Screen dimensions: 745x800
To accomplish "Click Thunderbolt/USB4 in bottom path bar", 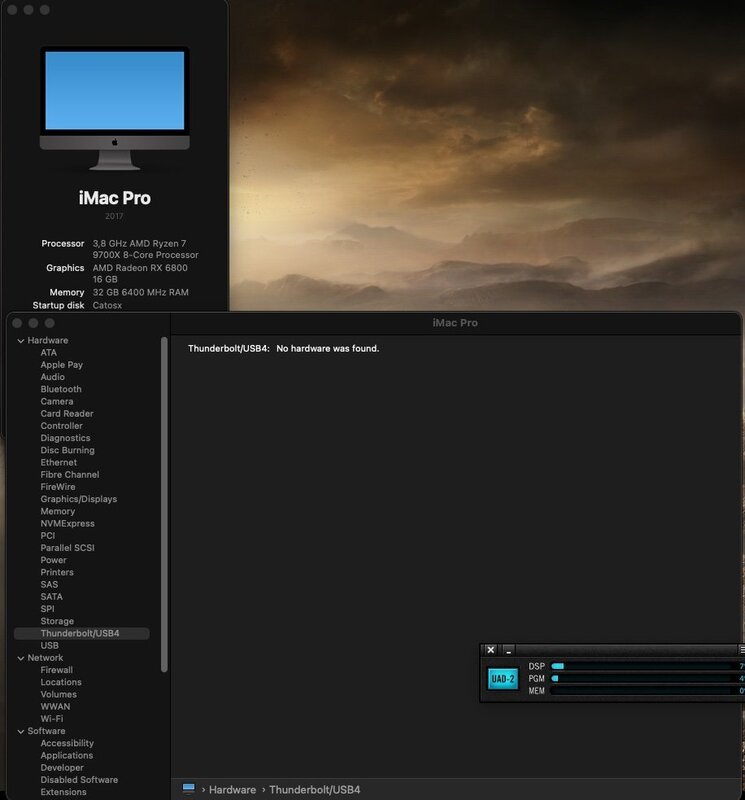I will pyautogui.click(x=314, y=790).
